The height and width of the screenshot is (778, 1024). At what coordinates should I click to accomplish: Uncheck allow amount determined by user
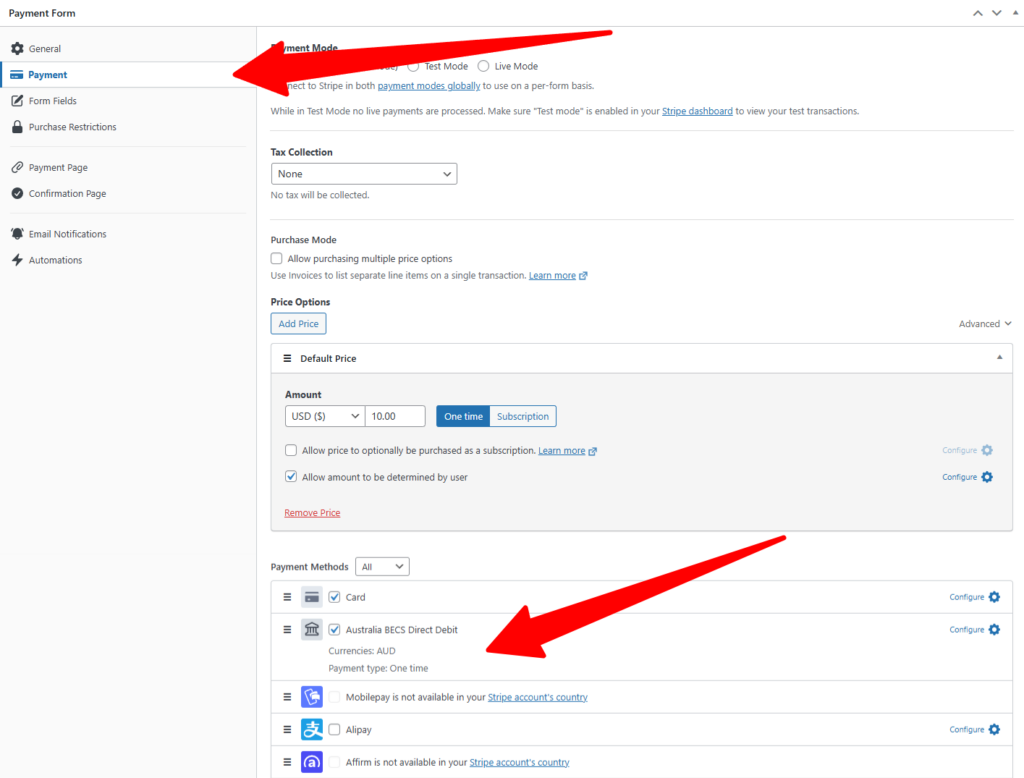(291, 477)
